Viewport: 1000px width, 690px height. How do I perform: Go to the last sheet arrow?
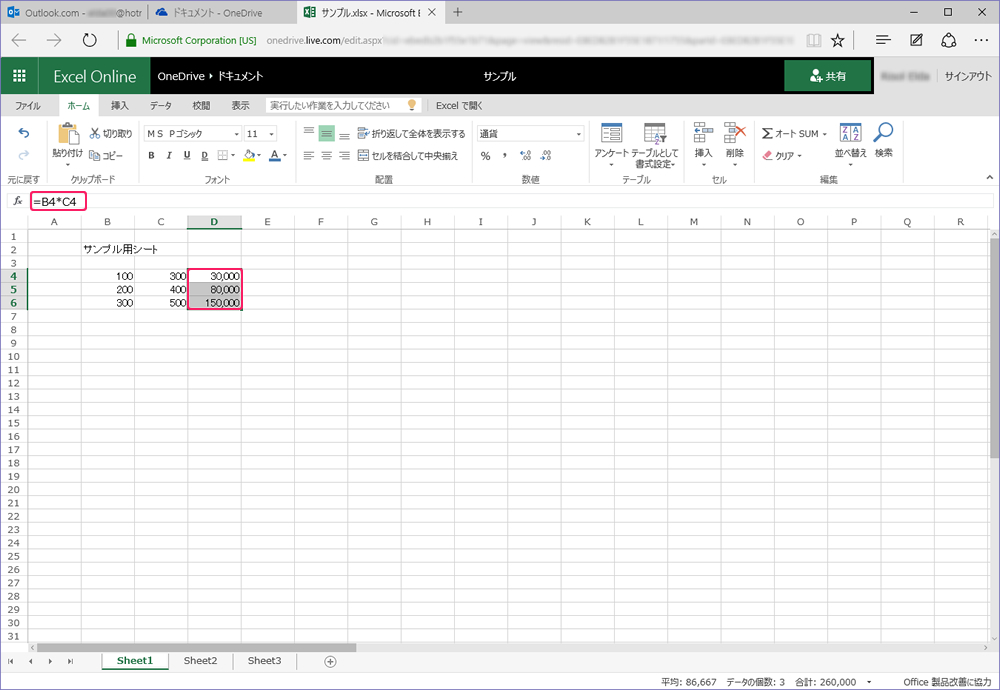tap(70, 661)
